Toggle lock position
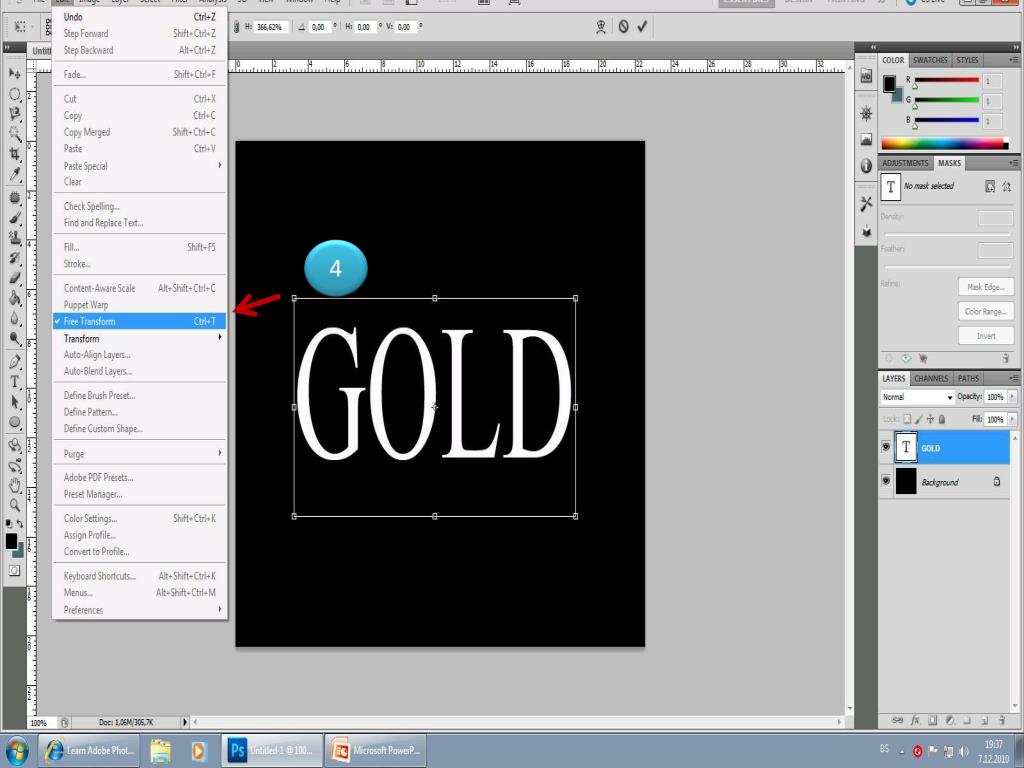The image size is (1024, 768). 930,419
